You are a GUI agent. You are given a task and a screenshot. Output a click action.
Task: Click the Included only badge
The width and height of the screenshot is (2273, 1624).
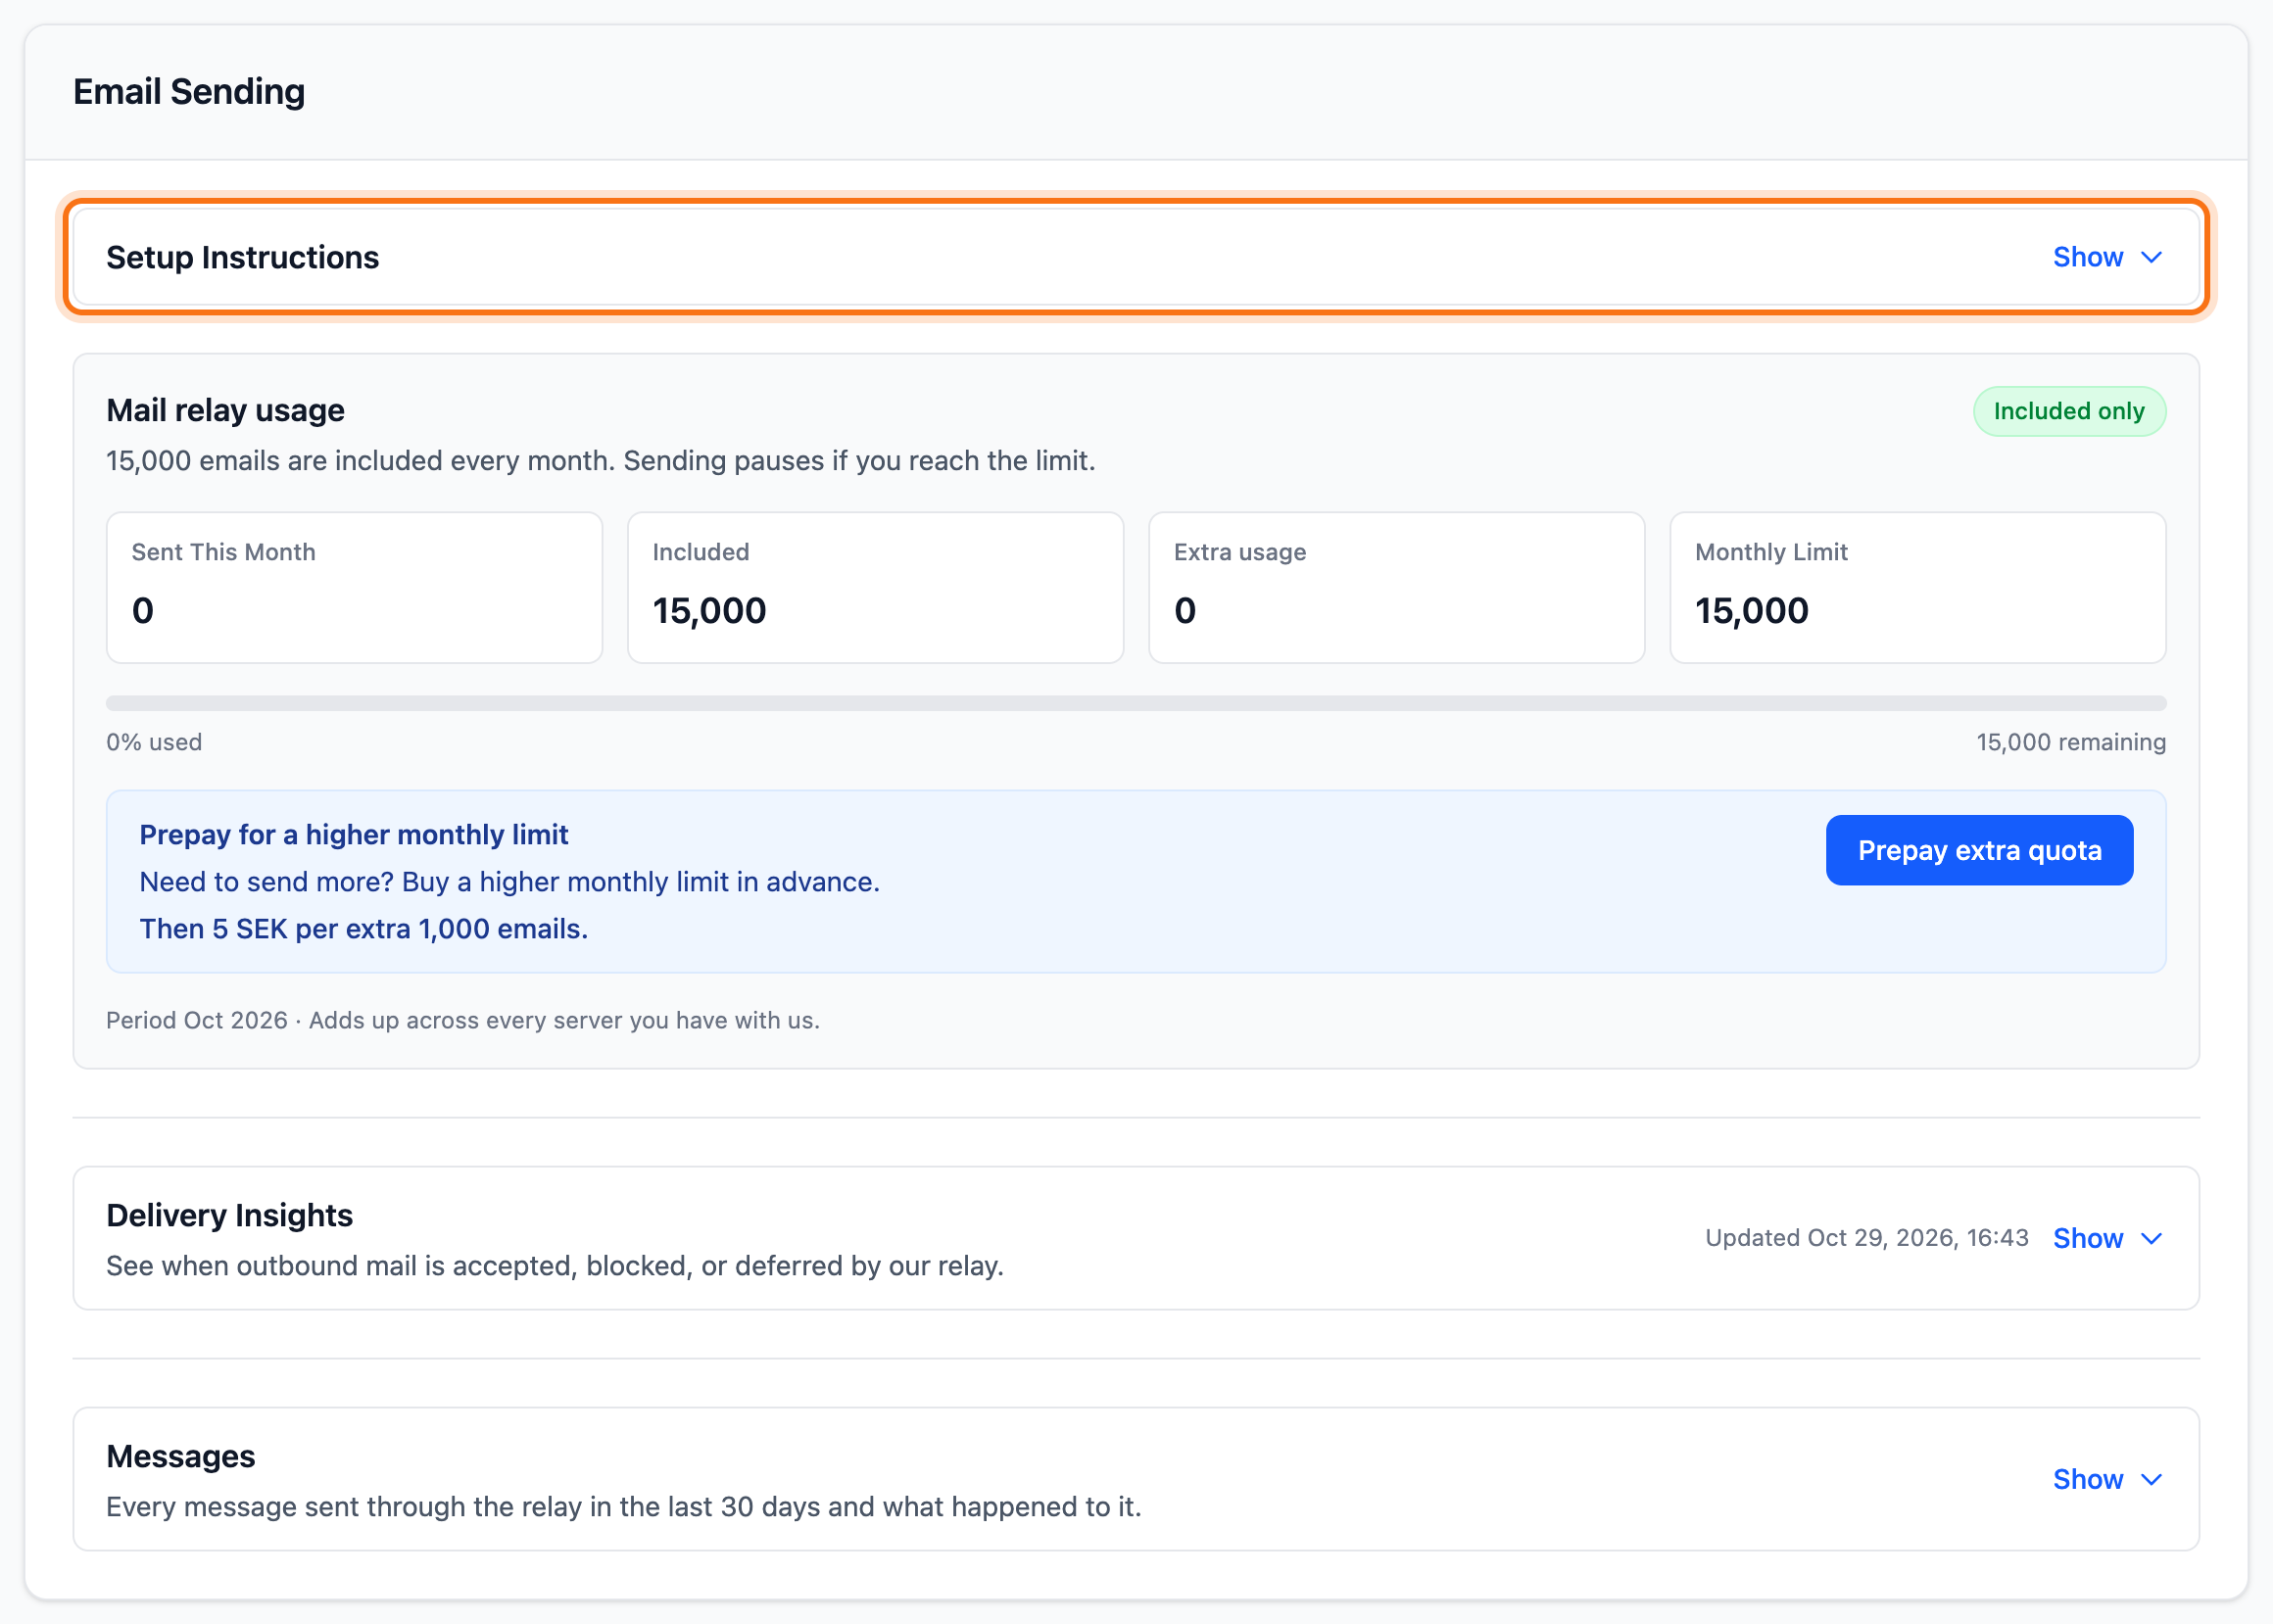point(2069,411)
